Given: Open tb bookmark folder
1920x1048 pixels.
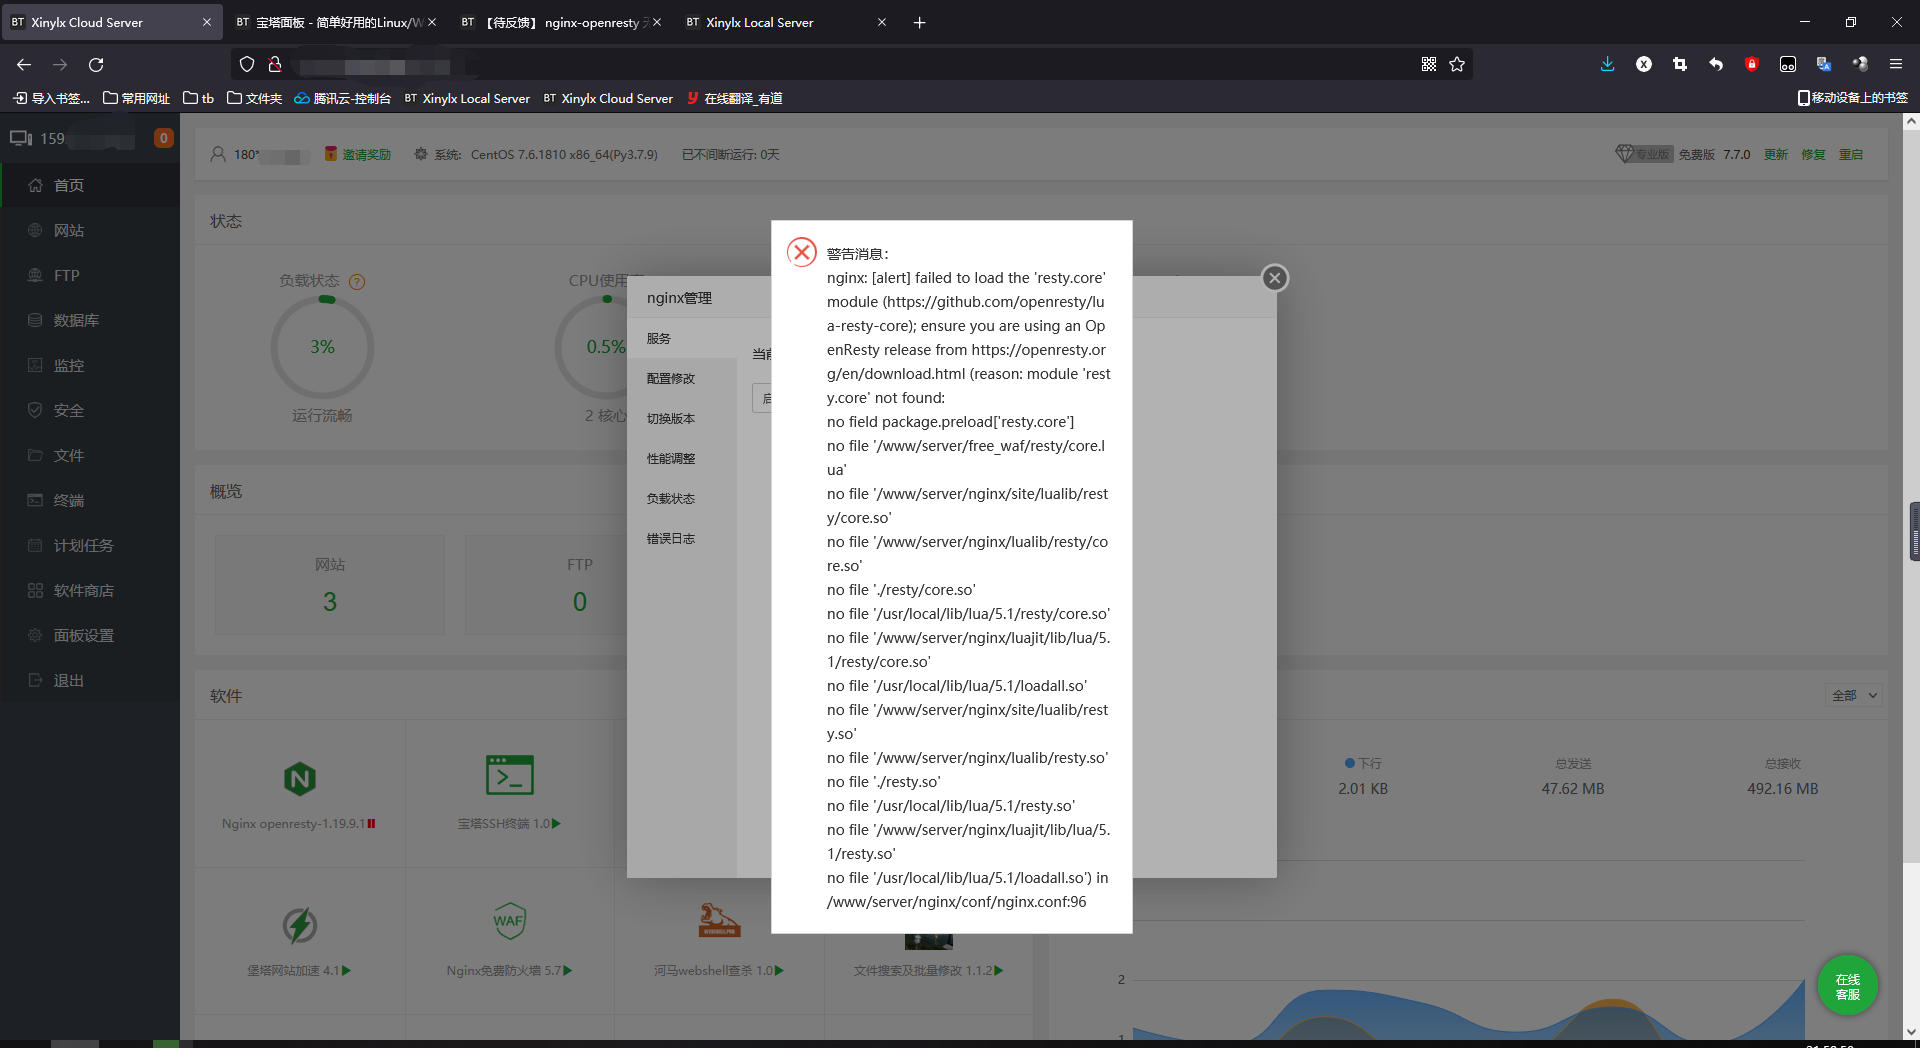Looking at the screenshot, I should click(x=199, y=98).
